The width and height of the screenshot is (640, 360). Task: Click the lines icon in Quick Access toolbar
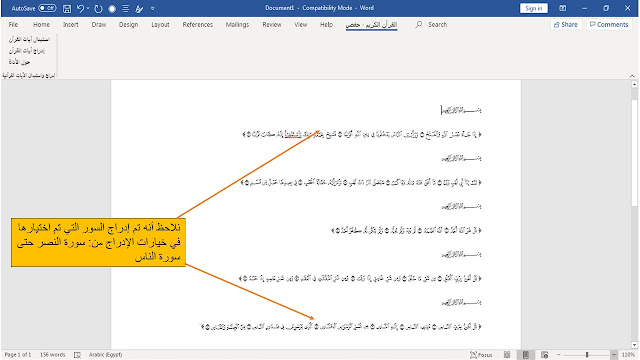tap(126, 9)
